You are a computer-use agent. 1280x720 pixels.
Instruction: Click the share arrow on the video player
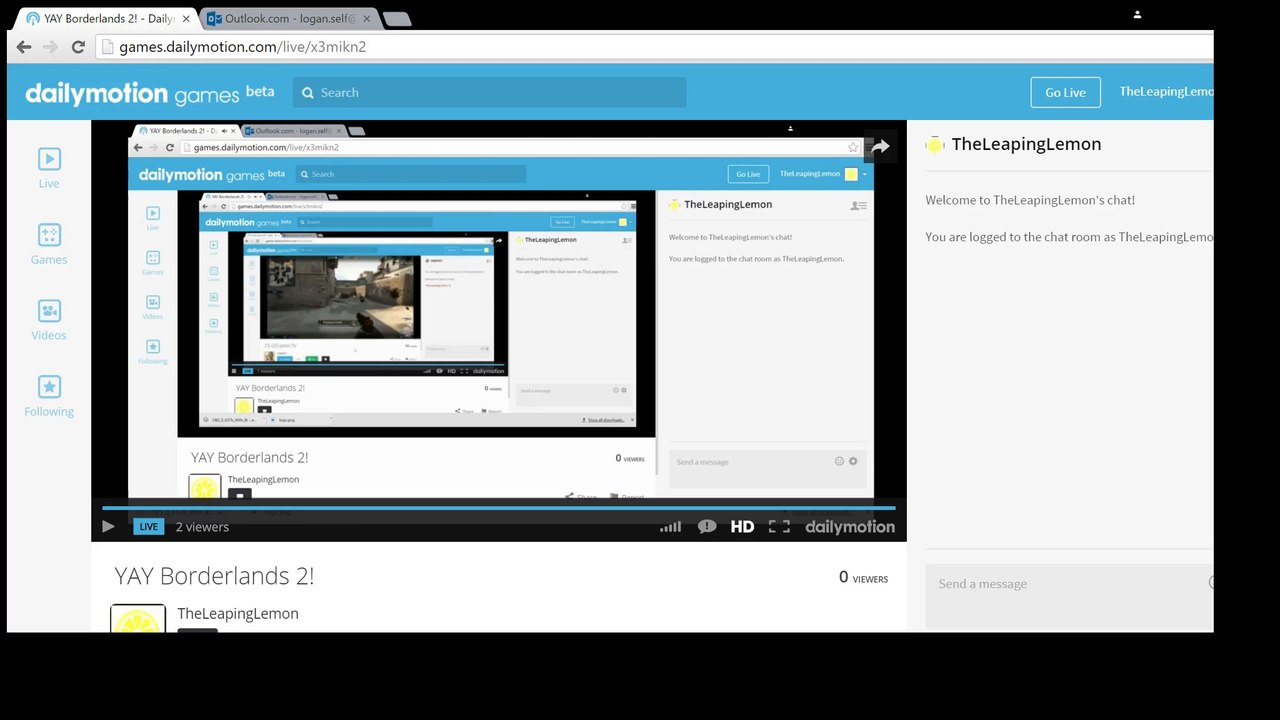pos(880,147)
